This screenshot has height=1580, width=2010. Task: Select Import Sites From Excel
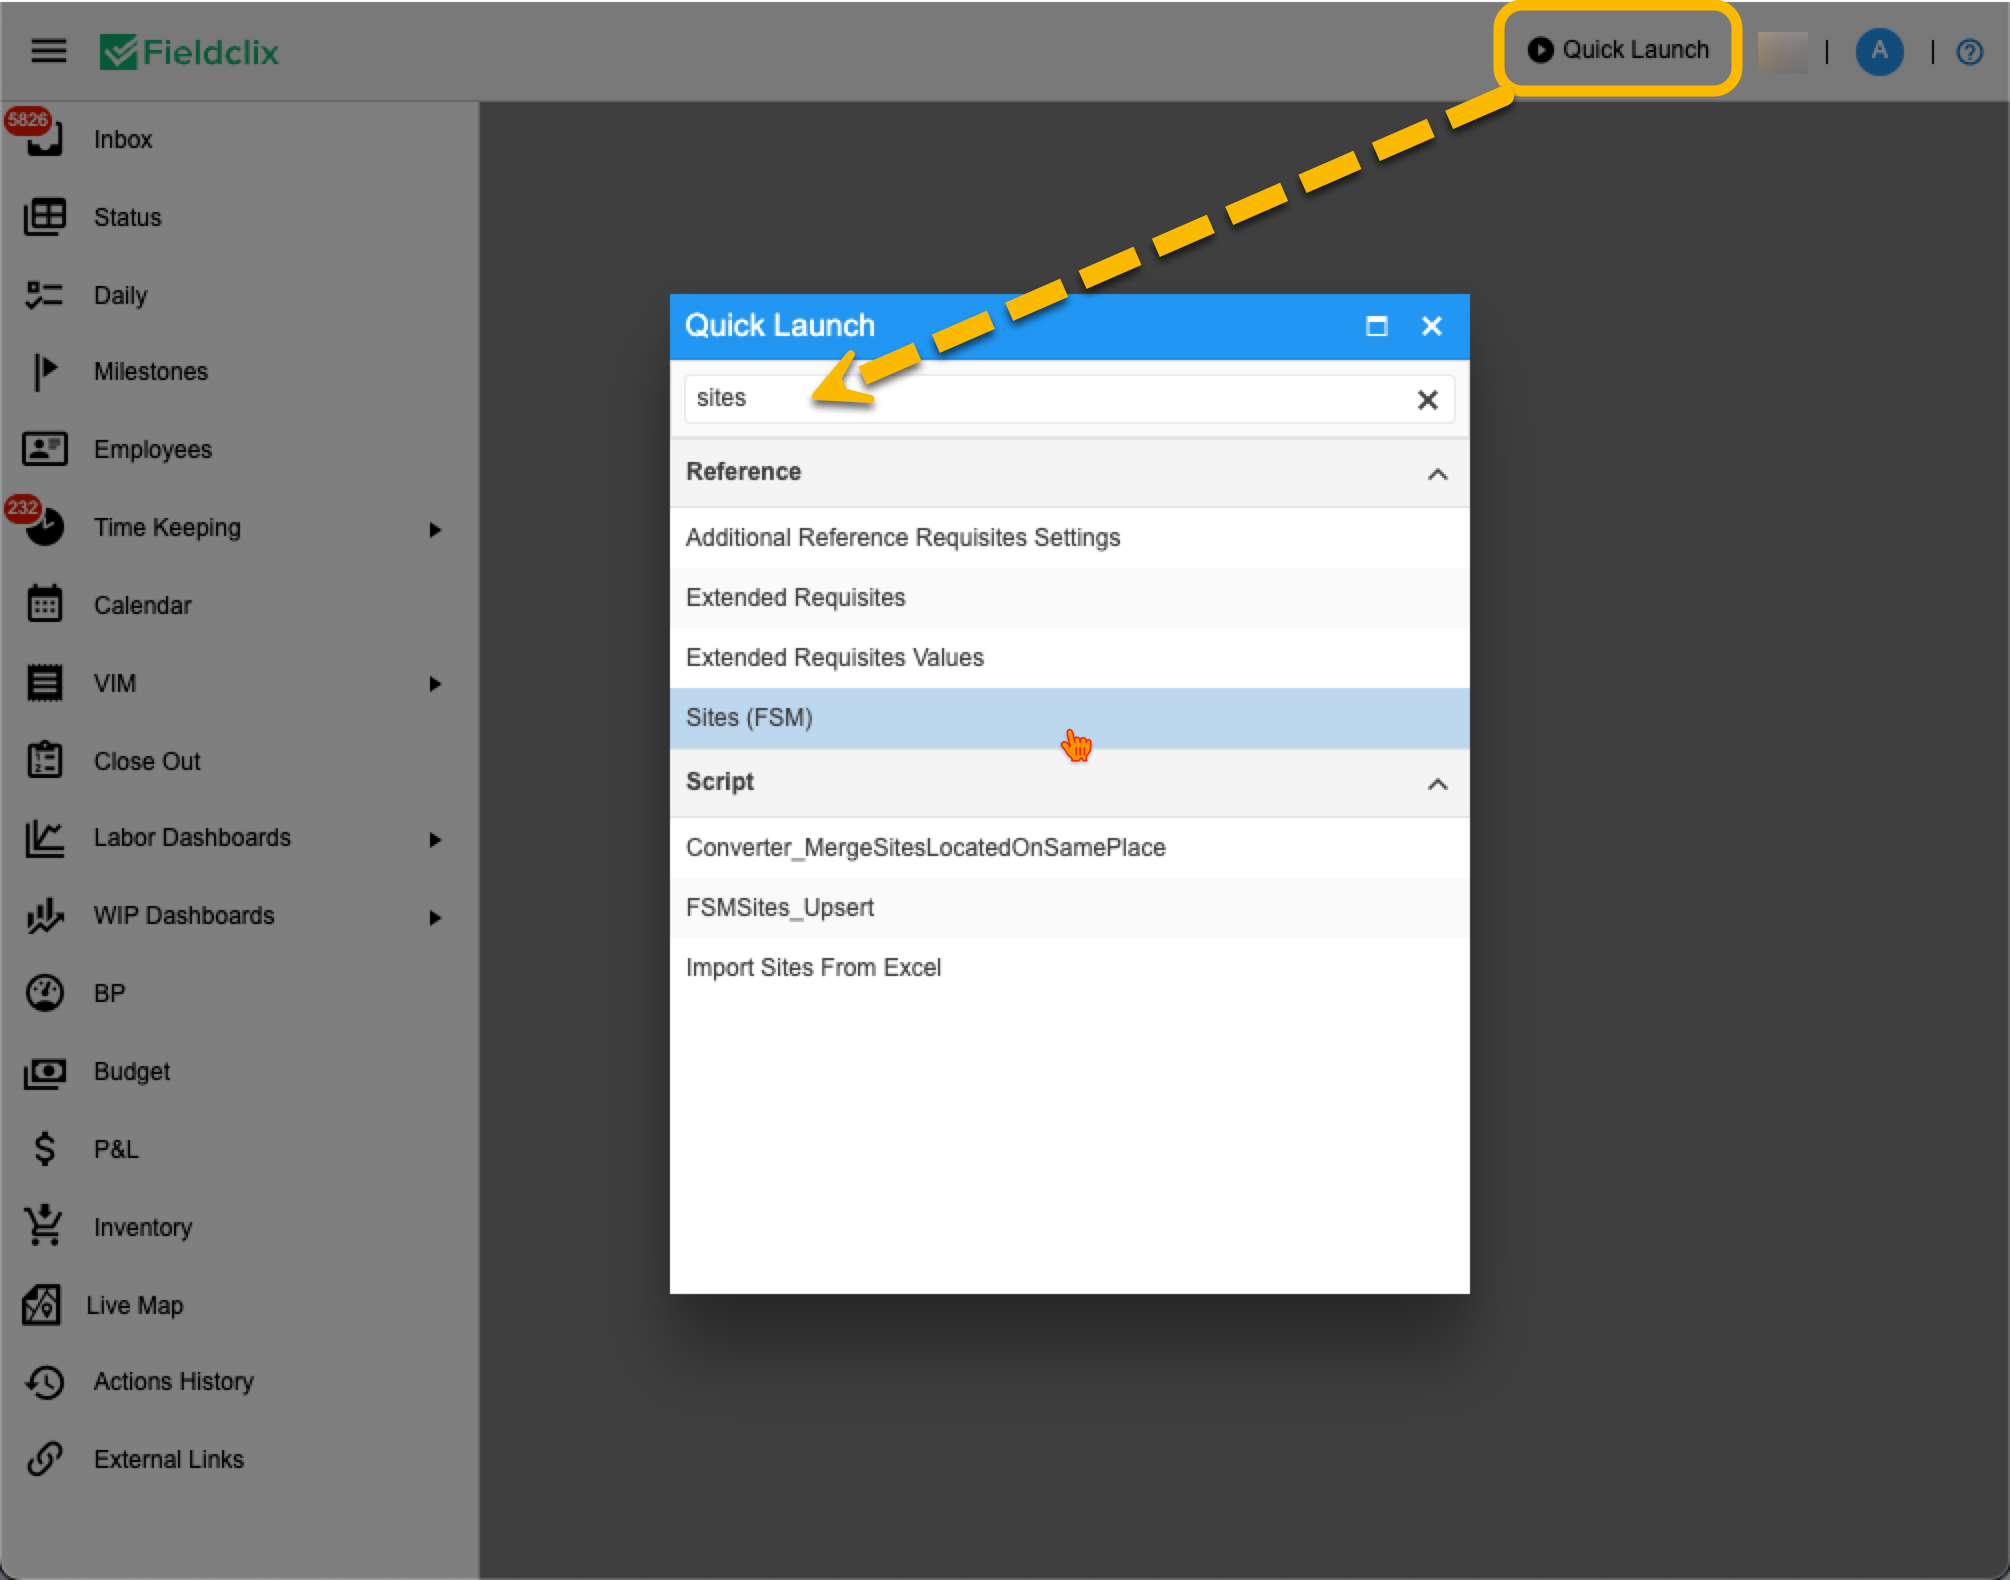(x=813, y=968)
